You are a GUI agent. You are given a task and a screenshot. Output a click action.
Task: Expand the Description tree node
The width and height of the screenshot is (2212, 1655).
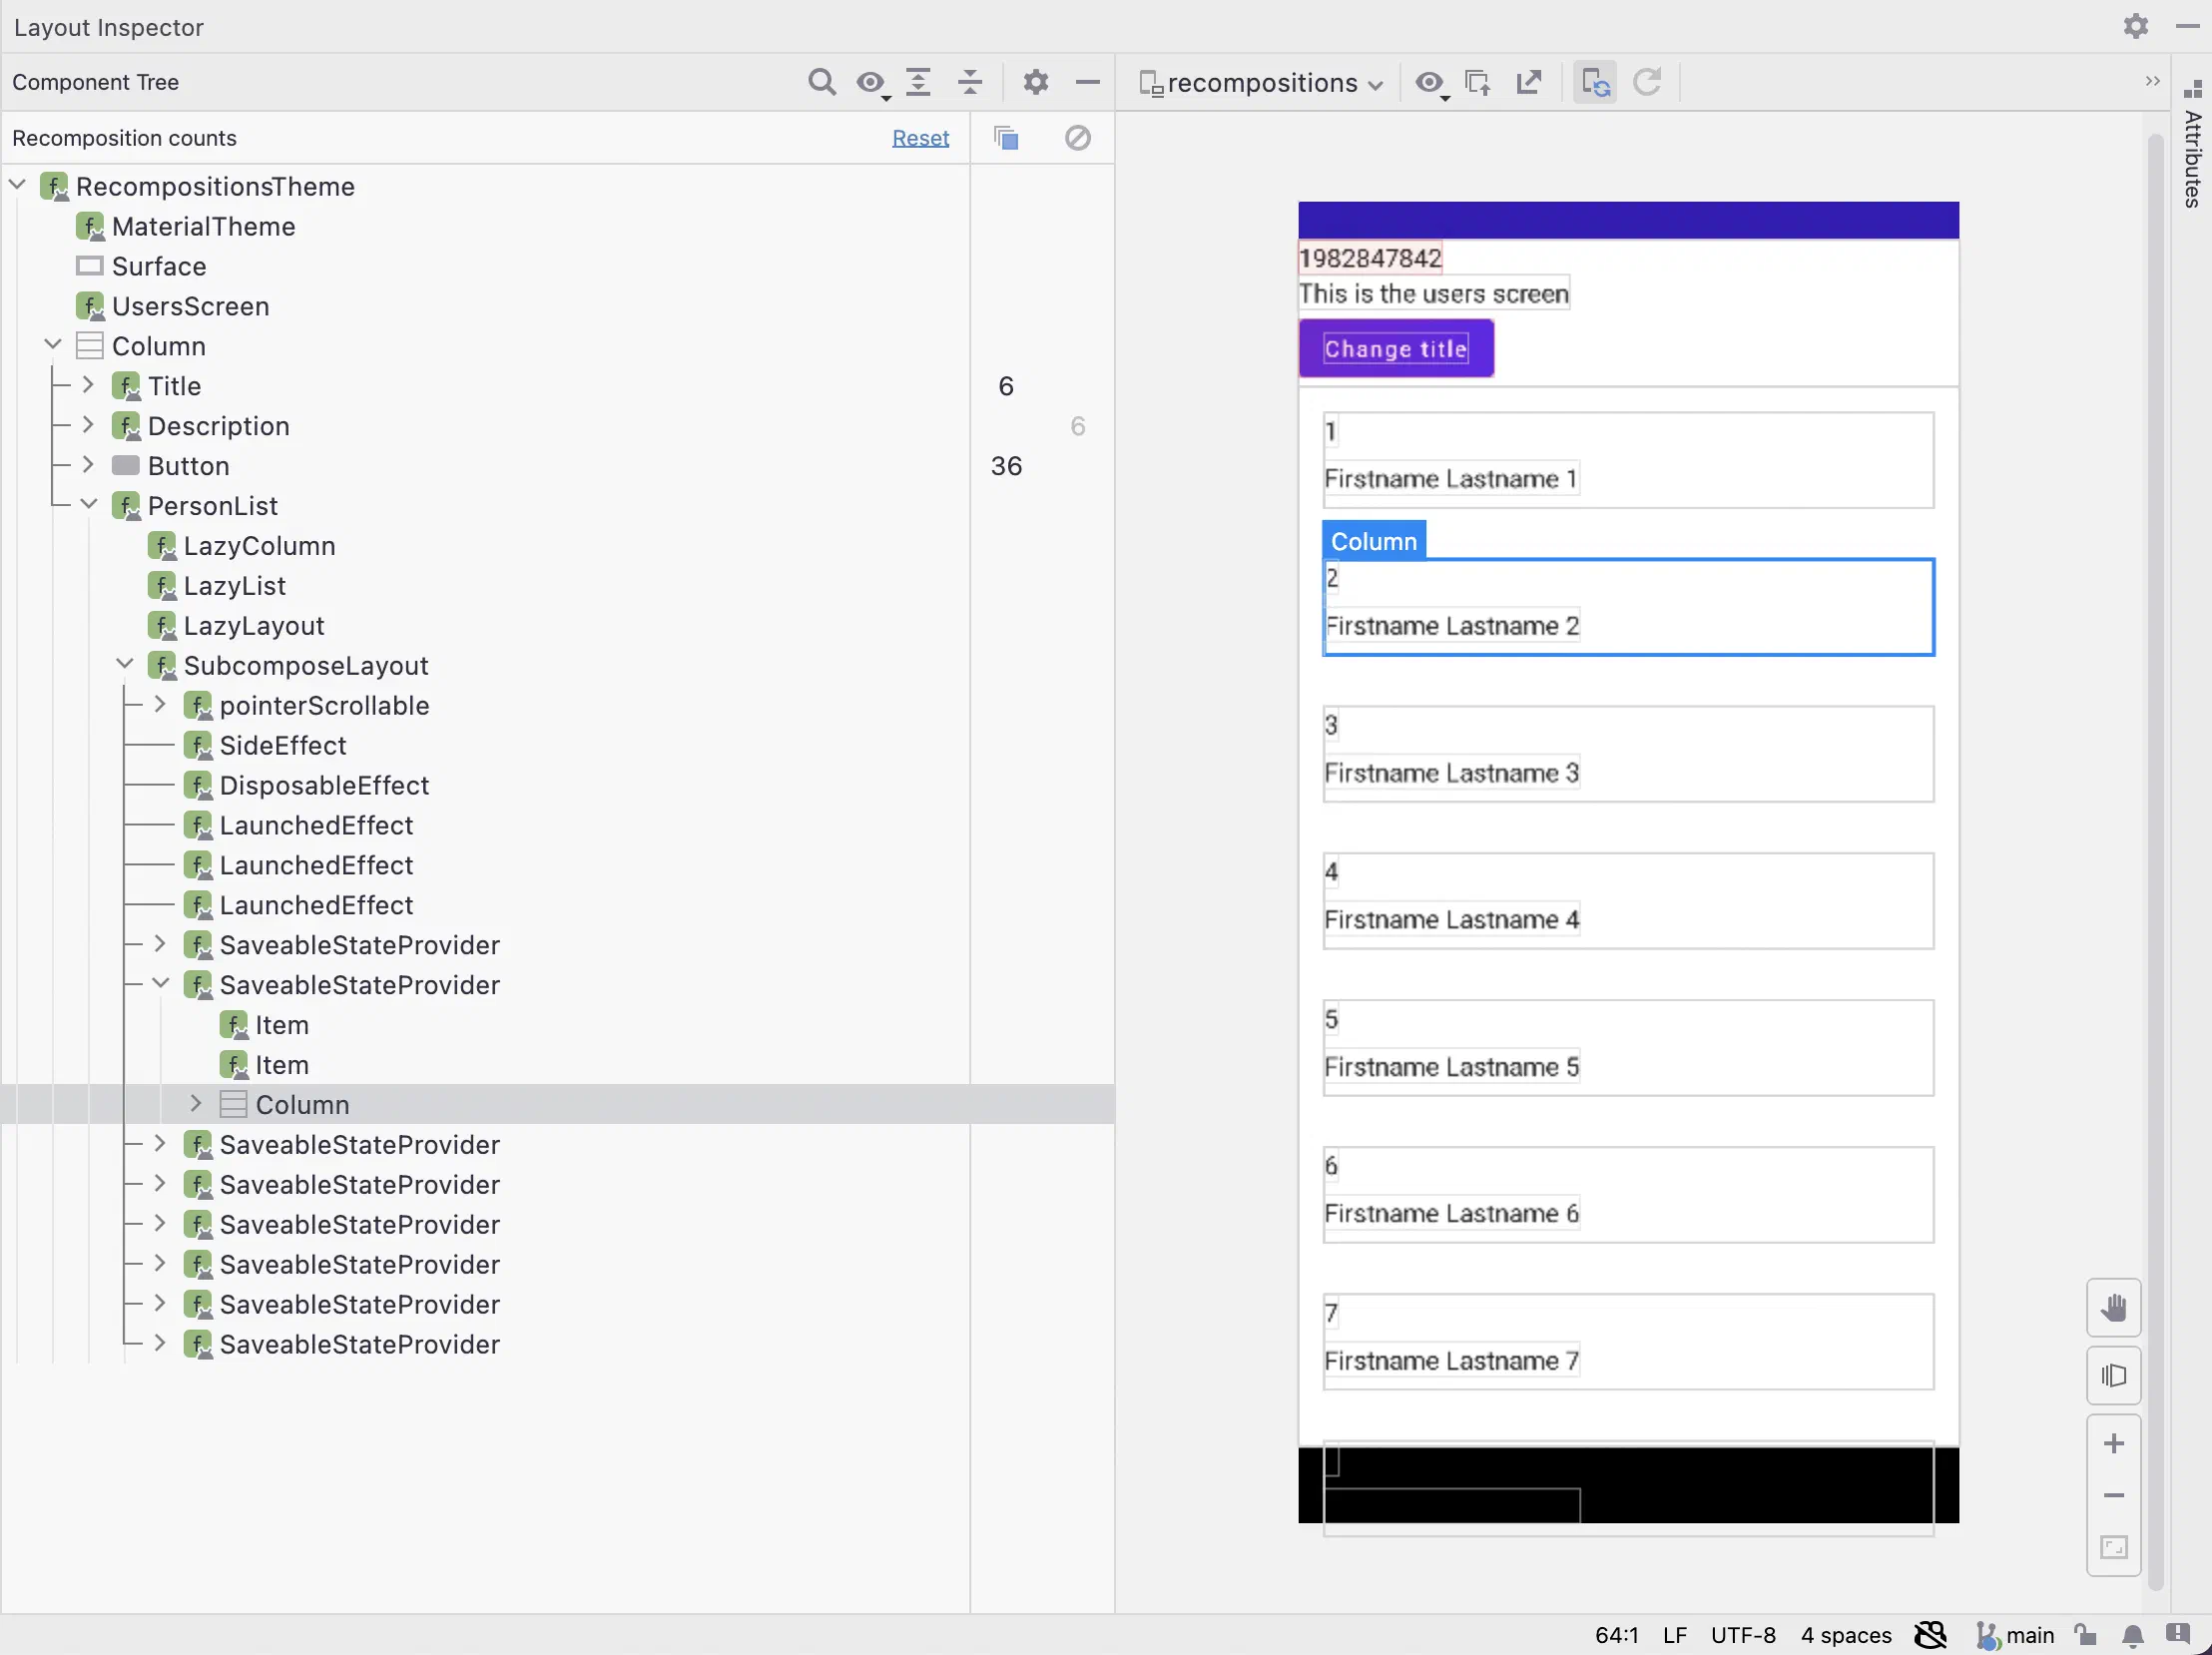88,426
